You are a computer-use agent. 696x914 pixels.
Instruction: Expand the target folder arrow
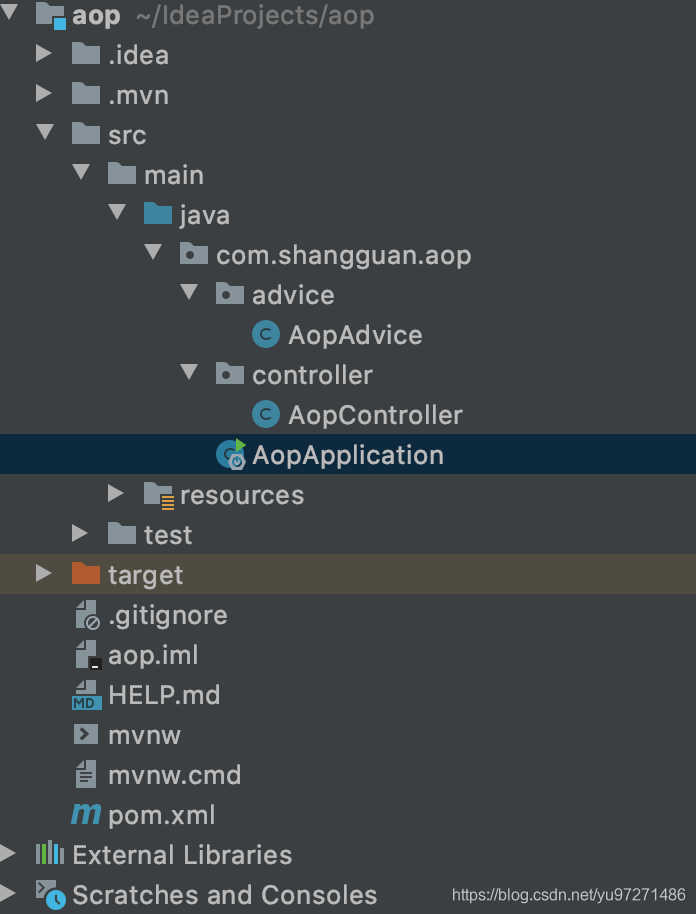[x=43, y=574]
